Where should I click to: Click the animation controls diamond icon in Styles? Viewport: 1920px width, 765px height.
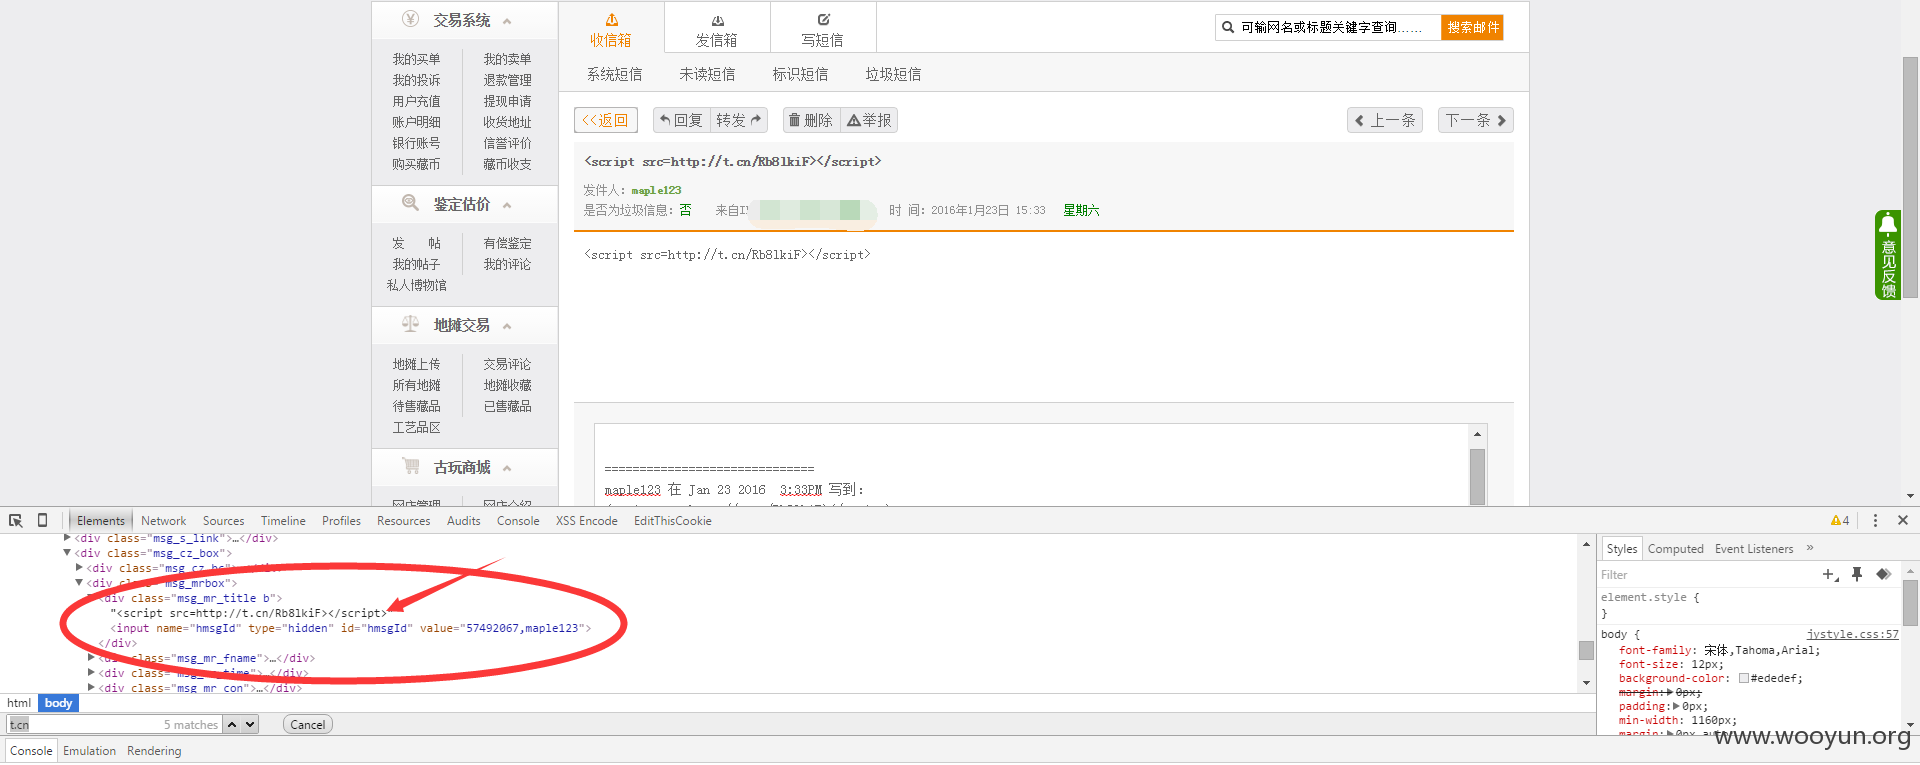(1883, 574)
